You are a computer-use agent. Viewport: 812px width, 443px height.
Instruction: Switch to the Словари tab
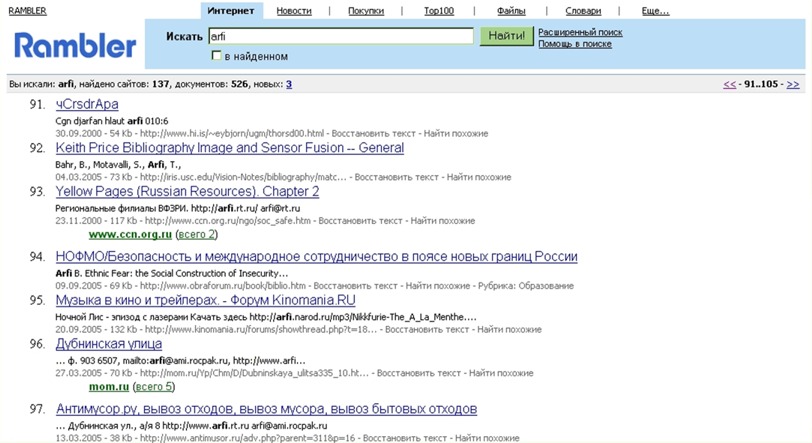[583, 11]
